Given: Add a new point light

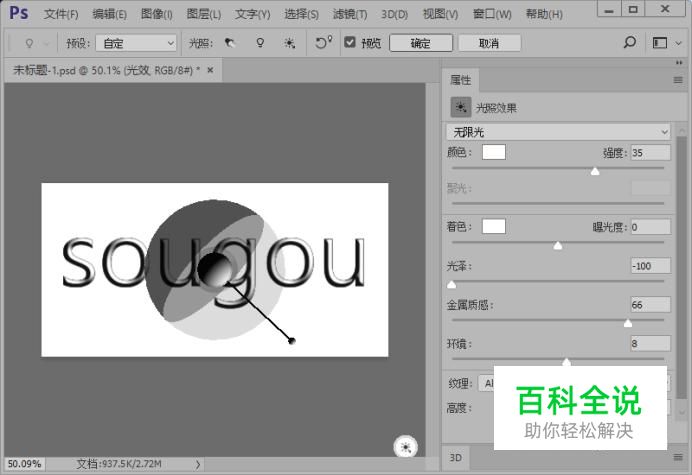Looking at the screenshot, I should 260,43.
